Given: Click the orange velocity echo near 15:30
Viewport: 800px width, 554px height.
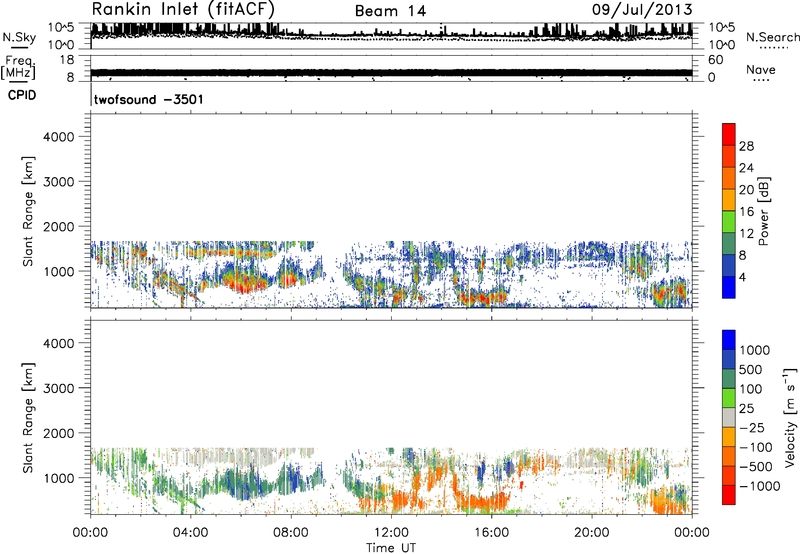Looking at the screenshot, I should coord(480,503).
